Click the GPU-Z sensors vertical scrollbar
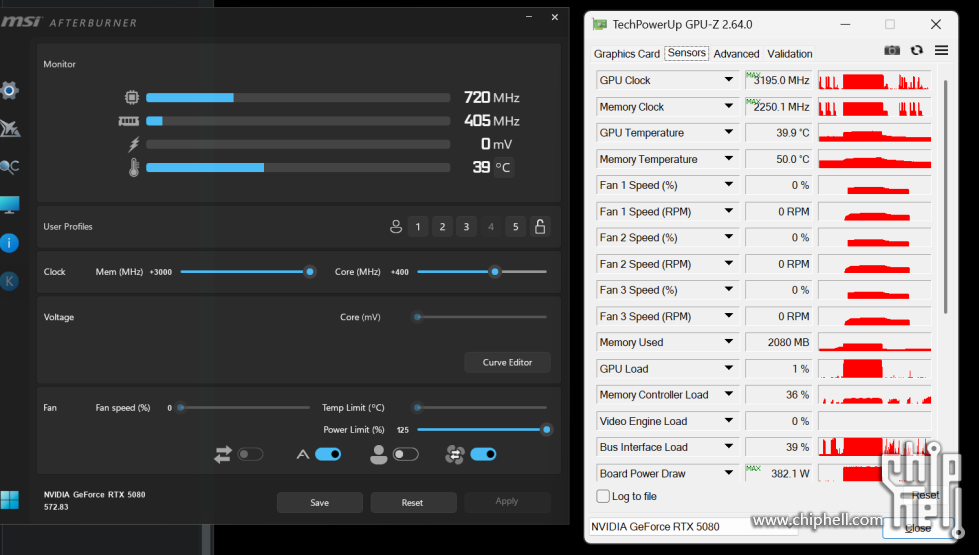979x555 pixels. pos(945,197)
